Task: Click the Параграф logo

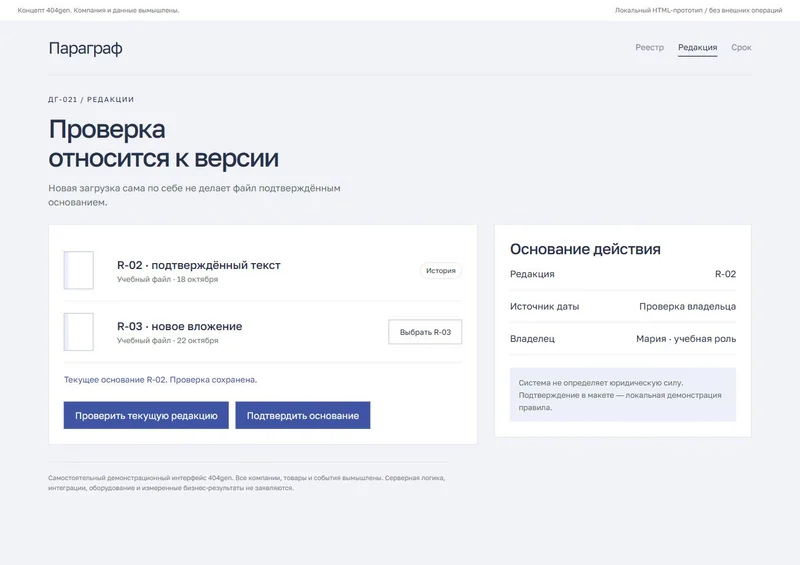Action: click(85, 48)
